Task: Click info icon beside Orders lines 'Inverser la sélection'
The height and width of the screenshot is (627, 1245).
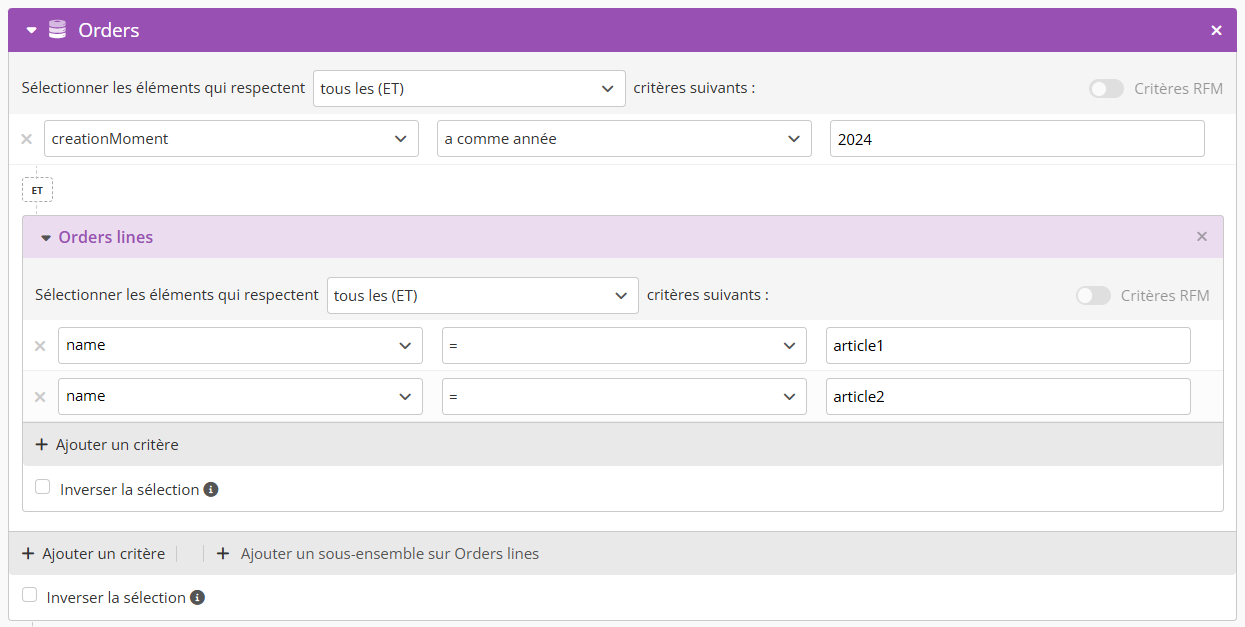Action: (x=211, y=489)
